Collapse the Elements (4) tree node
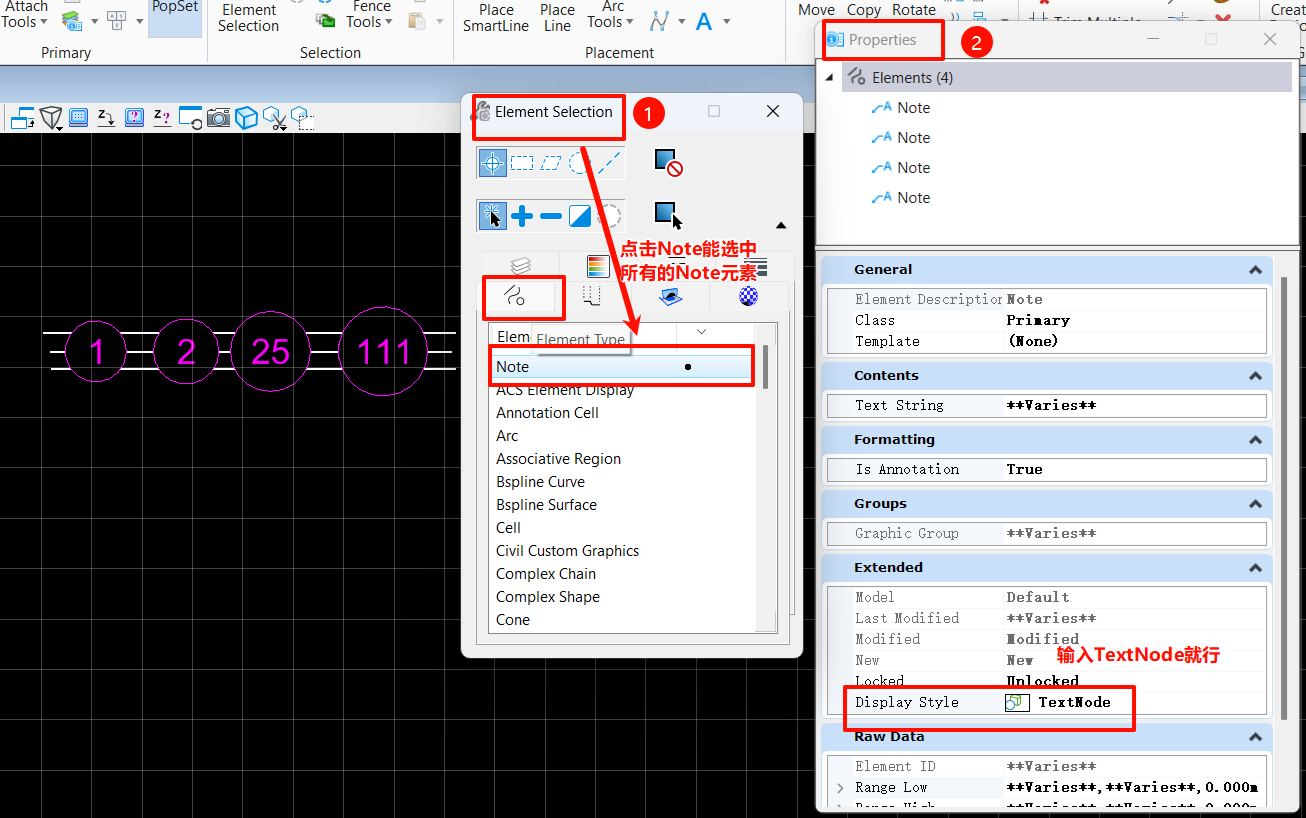Viewport: 1306px width, 818px height. [x=829, y=78]
